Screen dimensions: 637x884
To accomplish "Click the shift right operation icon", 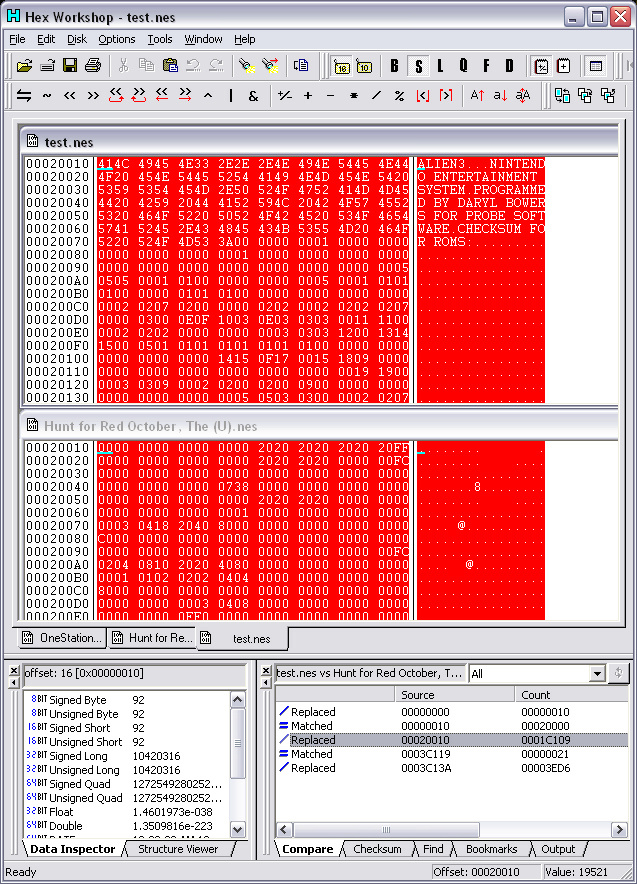I will pos(93,96).
